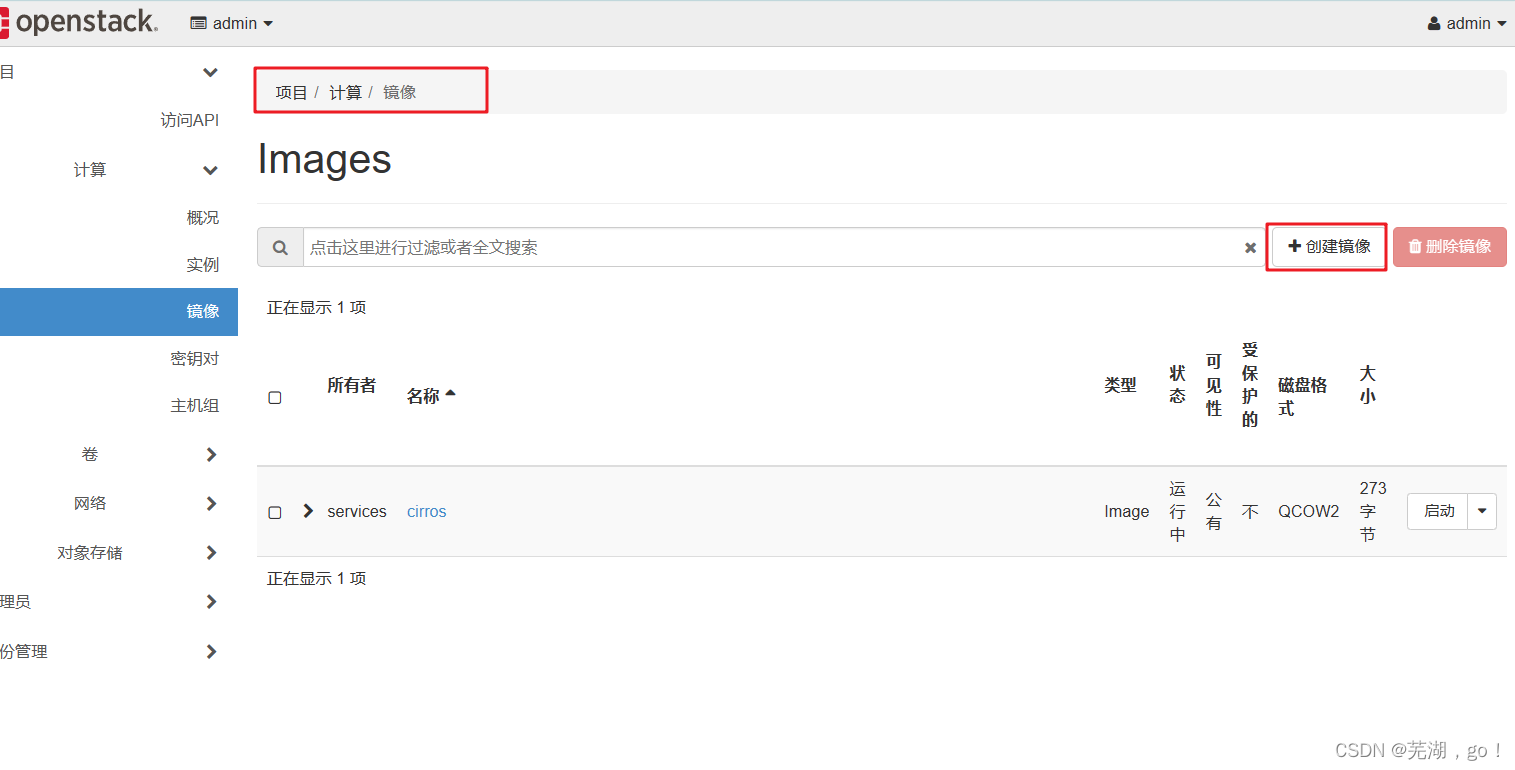Toggle the select-all images checkbox
The height and width of the screenshot is (770, 1515).
click(x=275, y=397)
